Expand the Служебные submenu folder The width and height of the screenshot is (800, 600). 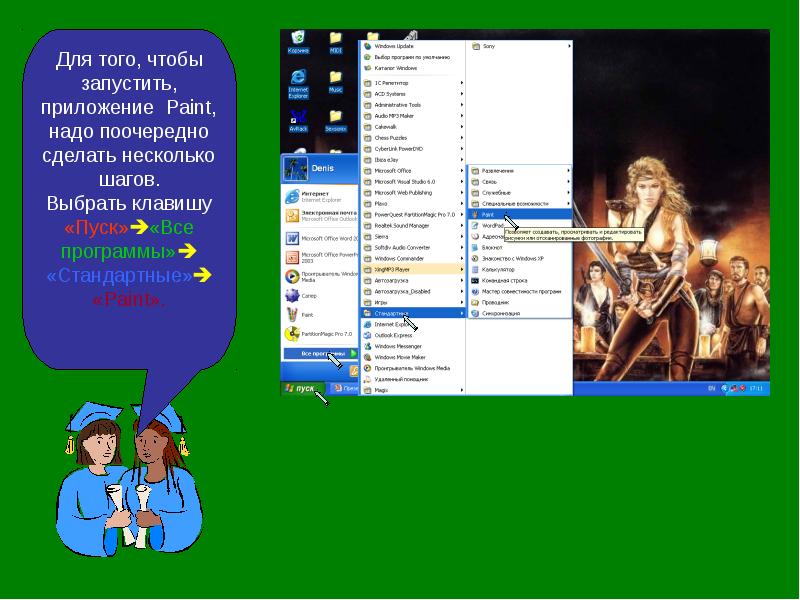tap(496, 192)
